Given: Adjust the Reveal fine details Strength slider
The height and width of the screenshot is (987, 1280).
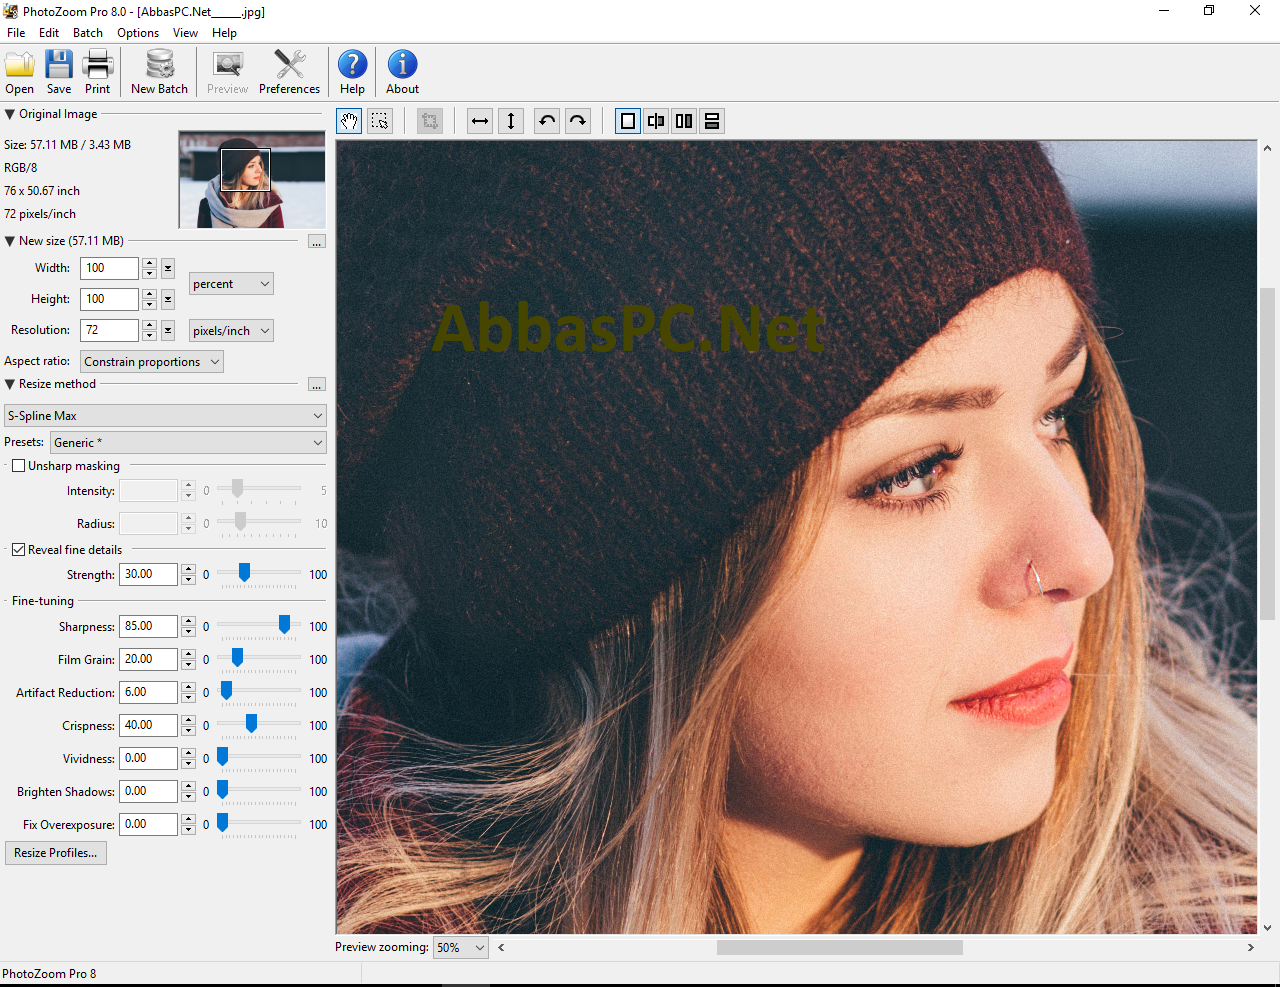Looking at the screenshot, I should tap(244, 573).
